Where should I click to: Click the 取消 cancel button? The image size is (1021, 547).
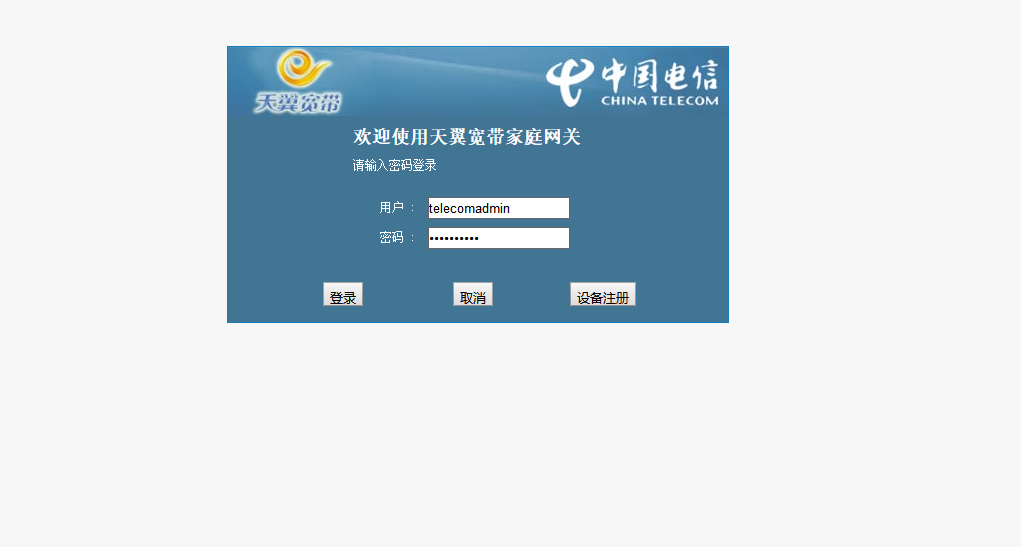click(x=473, y=294)
